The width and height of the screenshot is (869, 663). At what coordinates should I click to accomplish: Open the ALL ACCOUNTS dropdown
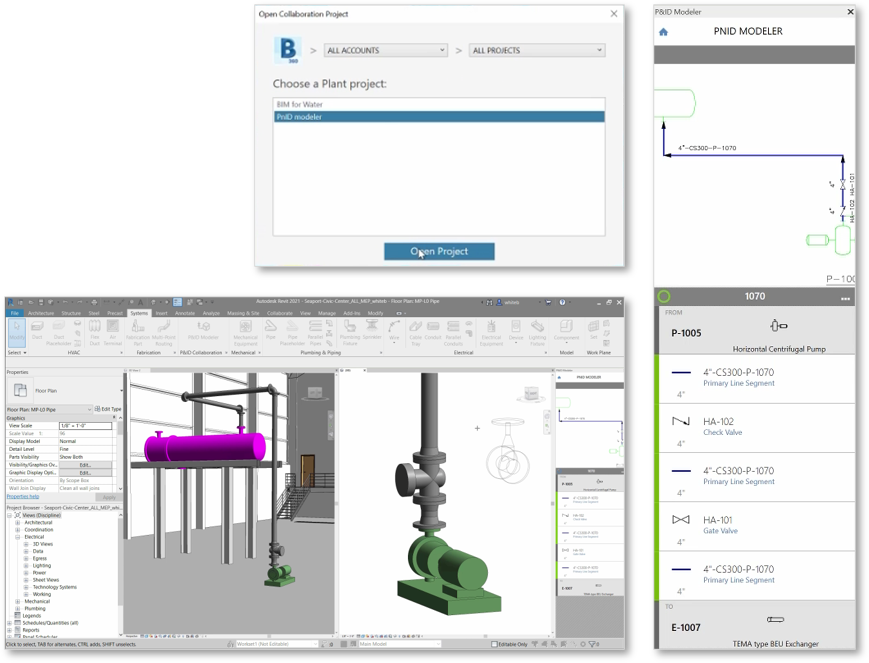pos(386,50)
